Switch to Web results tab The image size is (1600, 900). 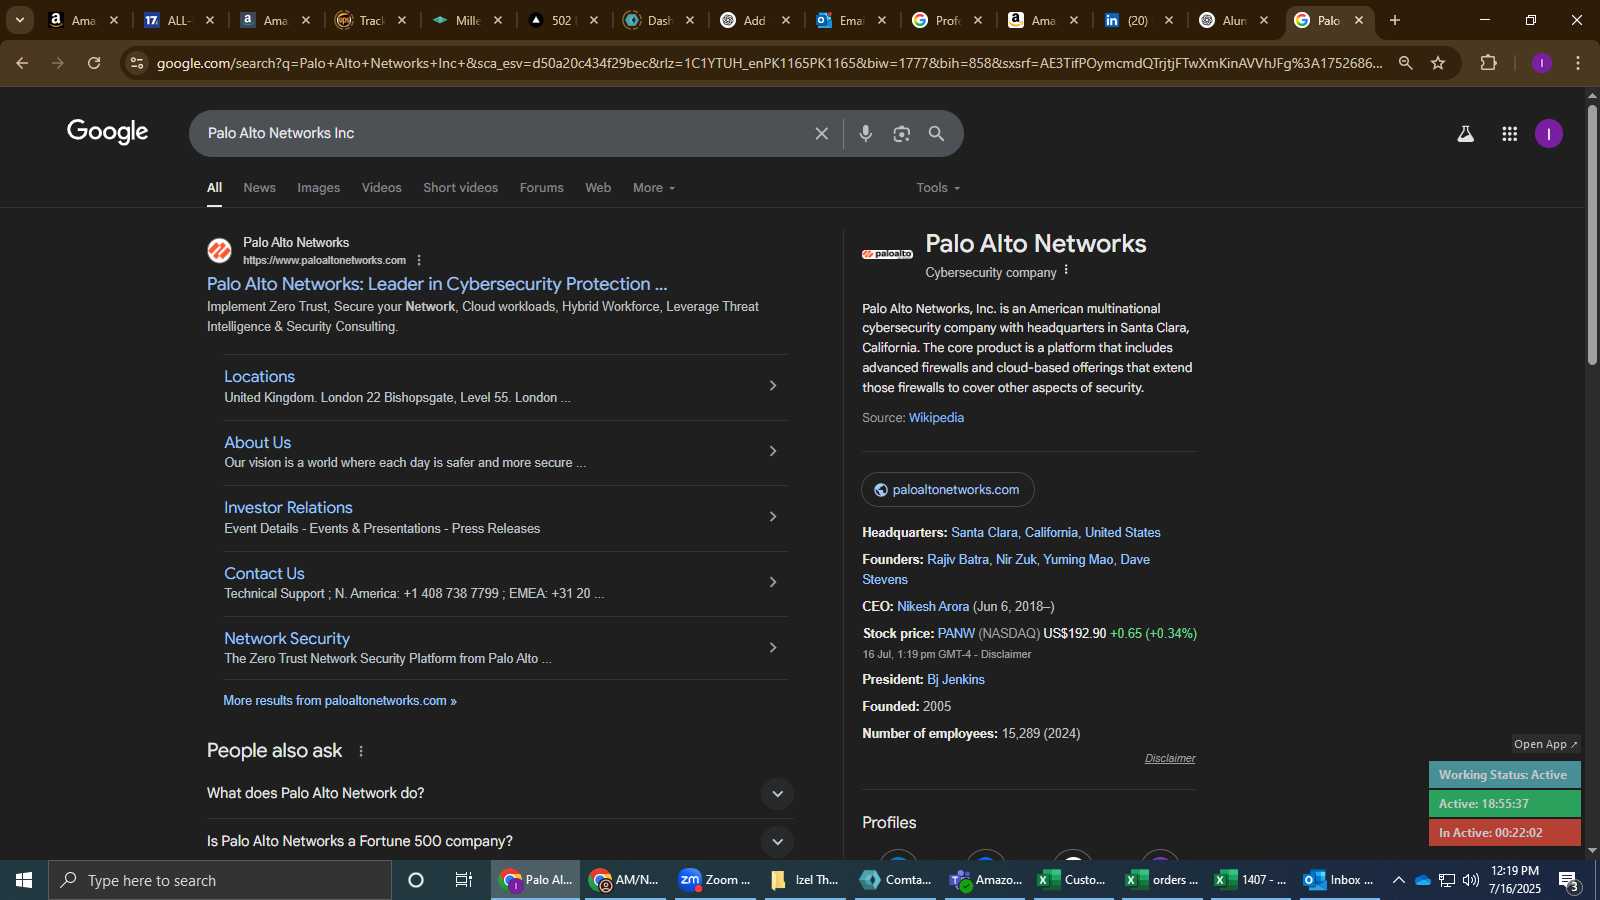598,188
